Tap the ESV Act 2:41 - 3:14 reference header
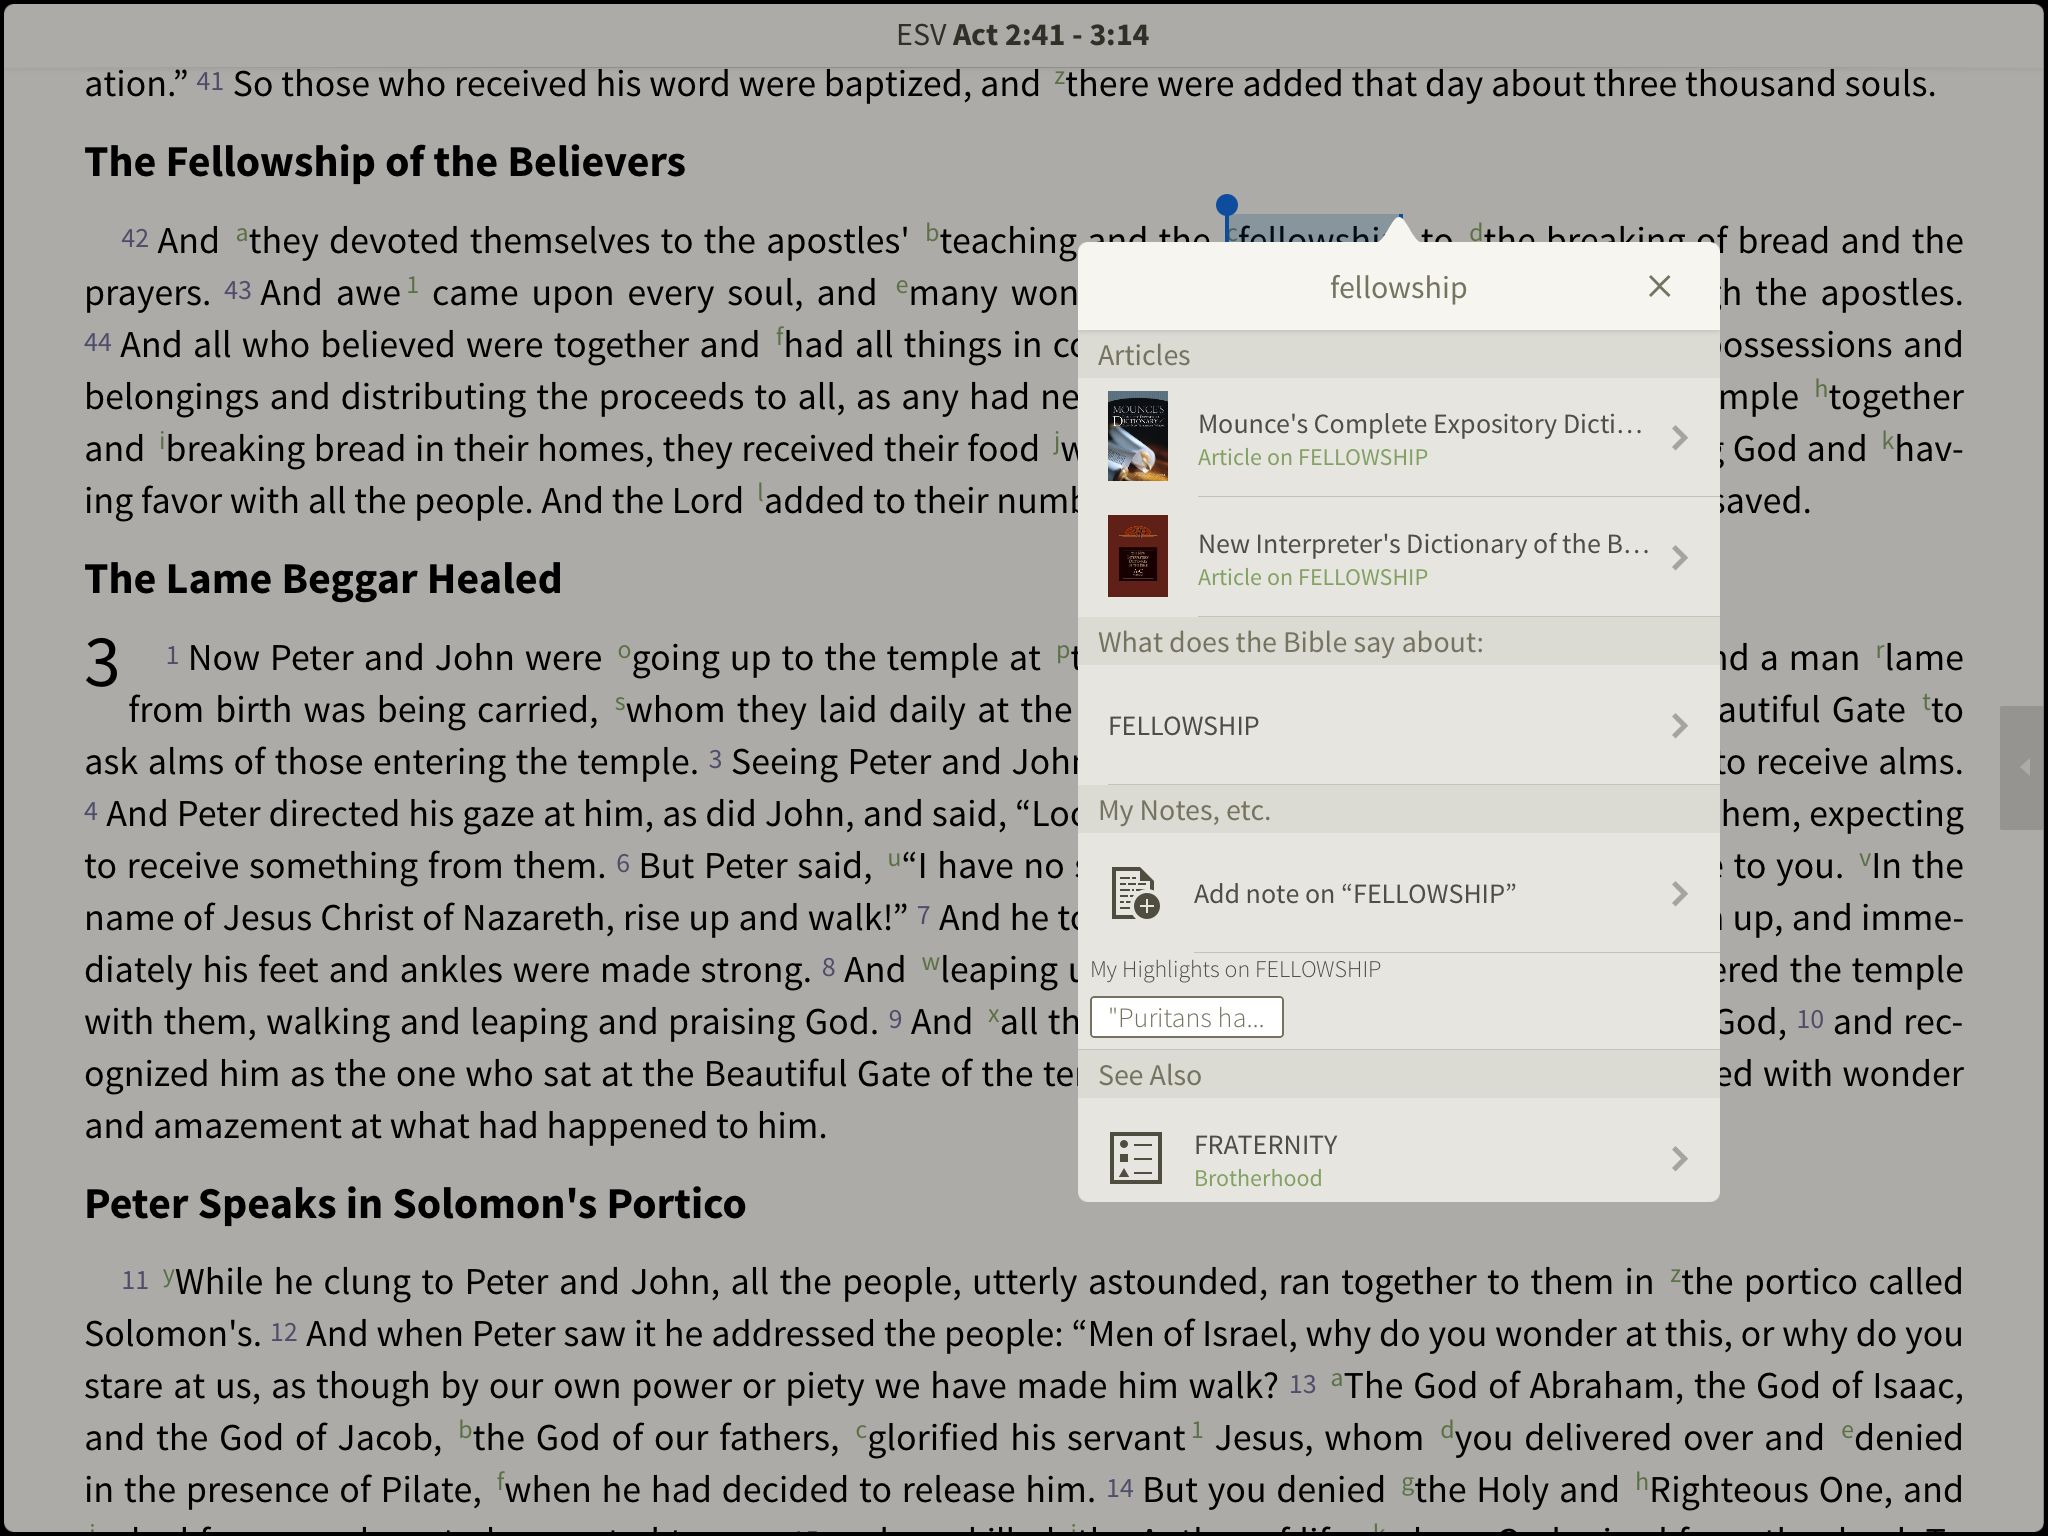Viewport: 2048px width, 1536px height. point(1022,35)
